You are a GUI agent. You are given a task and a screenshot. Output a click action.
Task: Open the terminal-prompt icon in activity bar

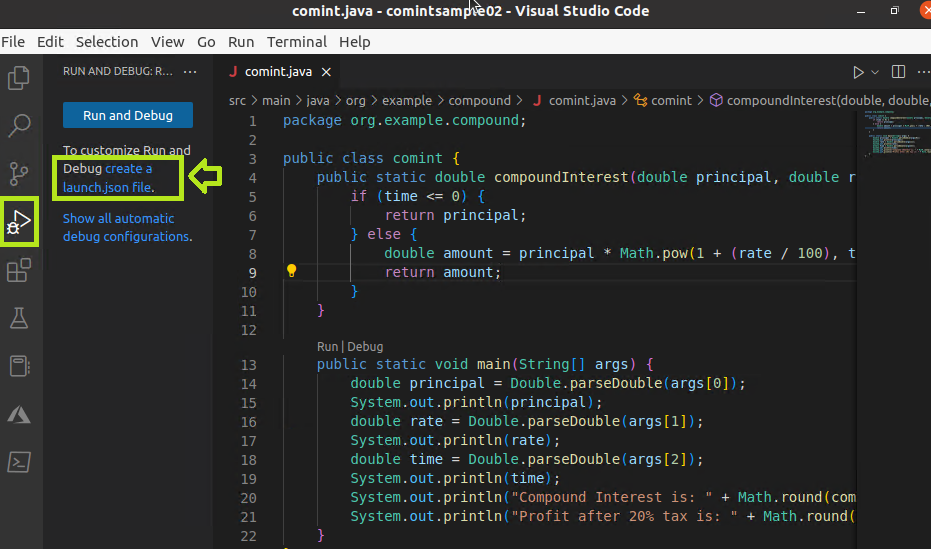point(19,462)
